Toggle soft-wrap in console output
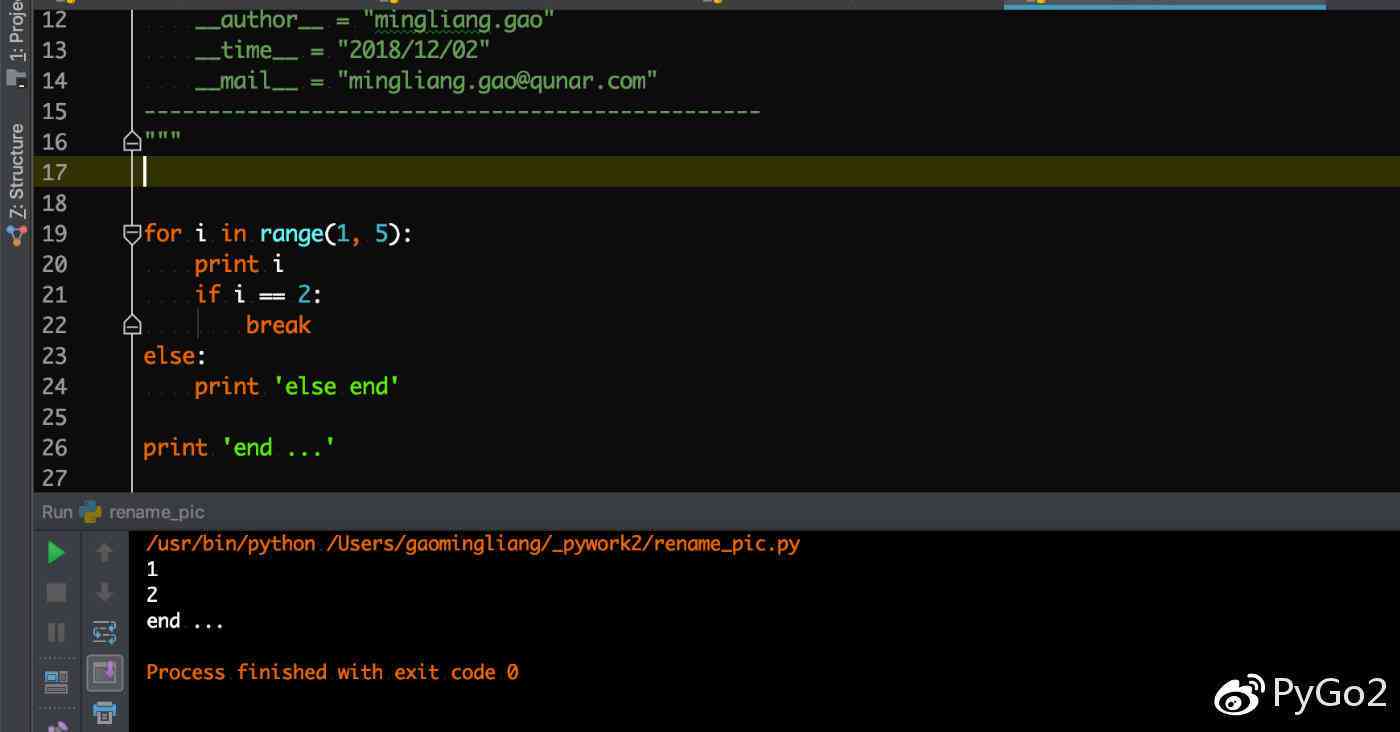 point(104,632)
